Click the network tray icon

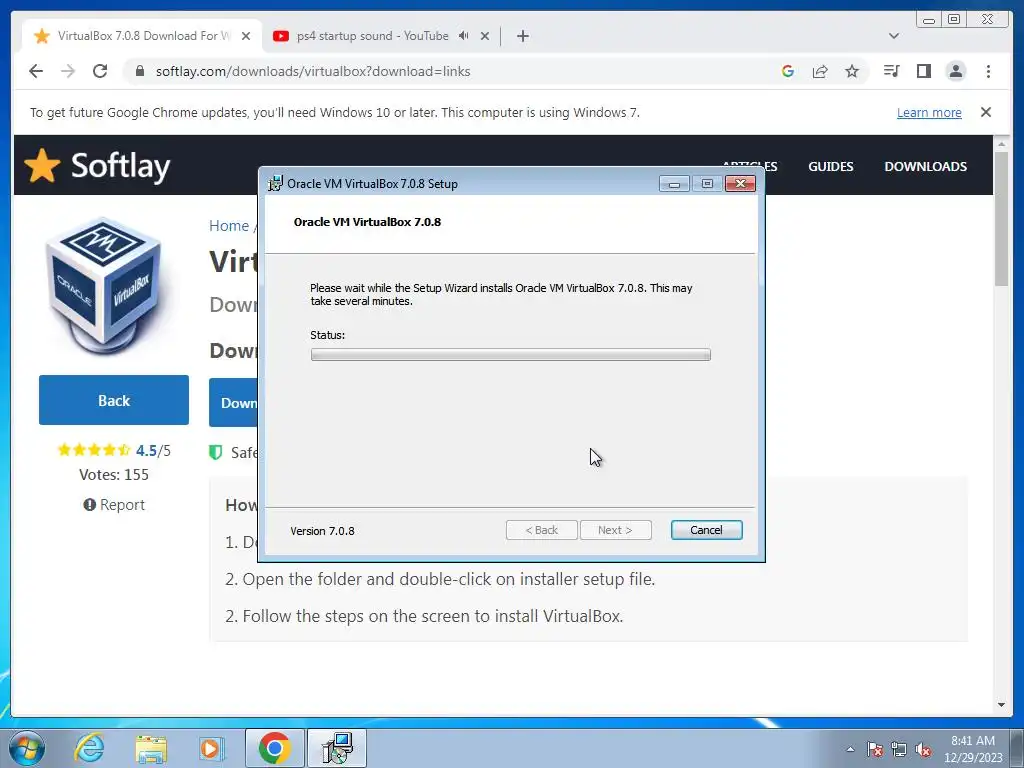click(x=899, y=749)
